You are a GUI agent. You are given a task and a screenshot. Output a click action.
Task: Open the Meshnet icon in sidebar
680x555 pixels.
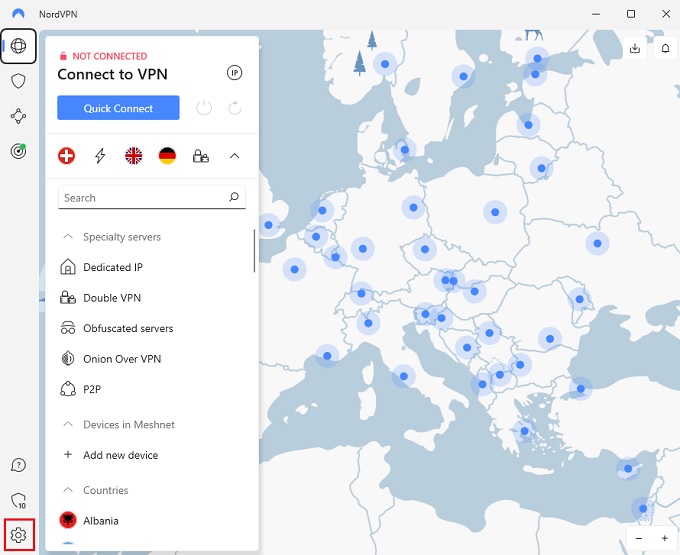click(18, 116)
